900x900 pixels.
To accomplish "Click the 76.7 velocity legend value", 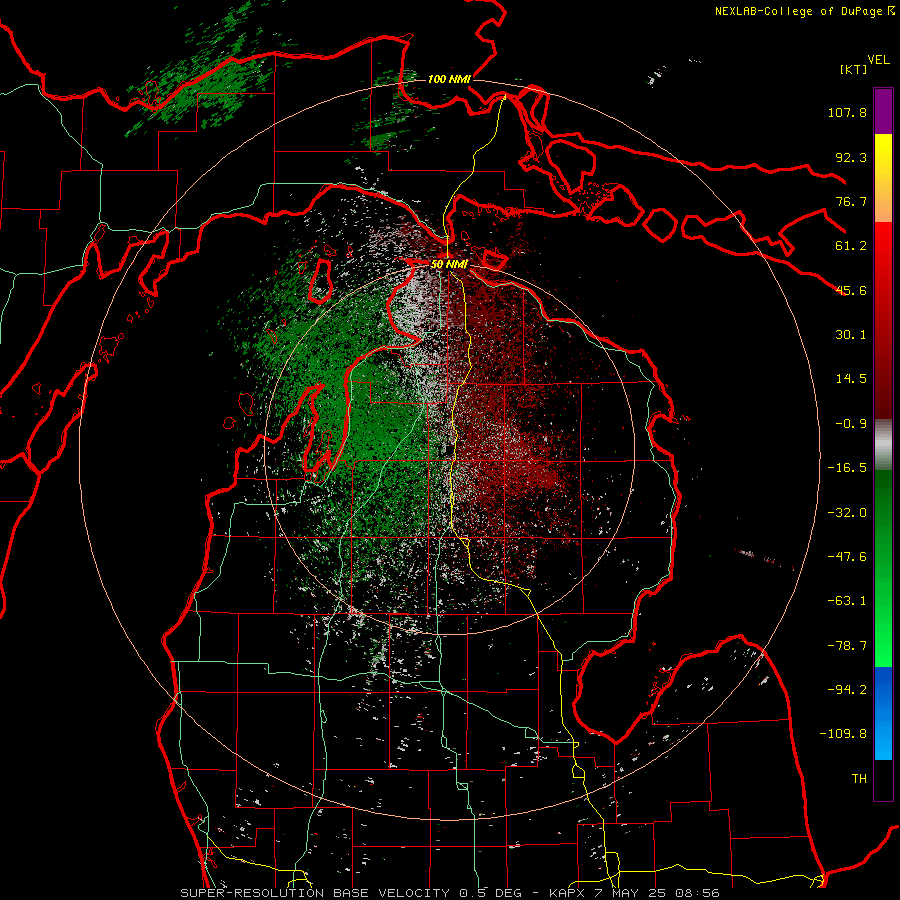I will (x=851, y=201).
